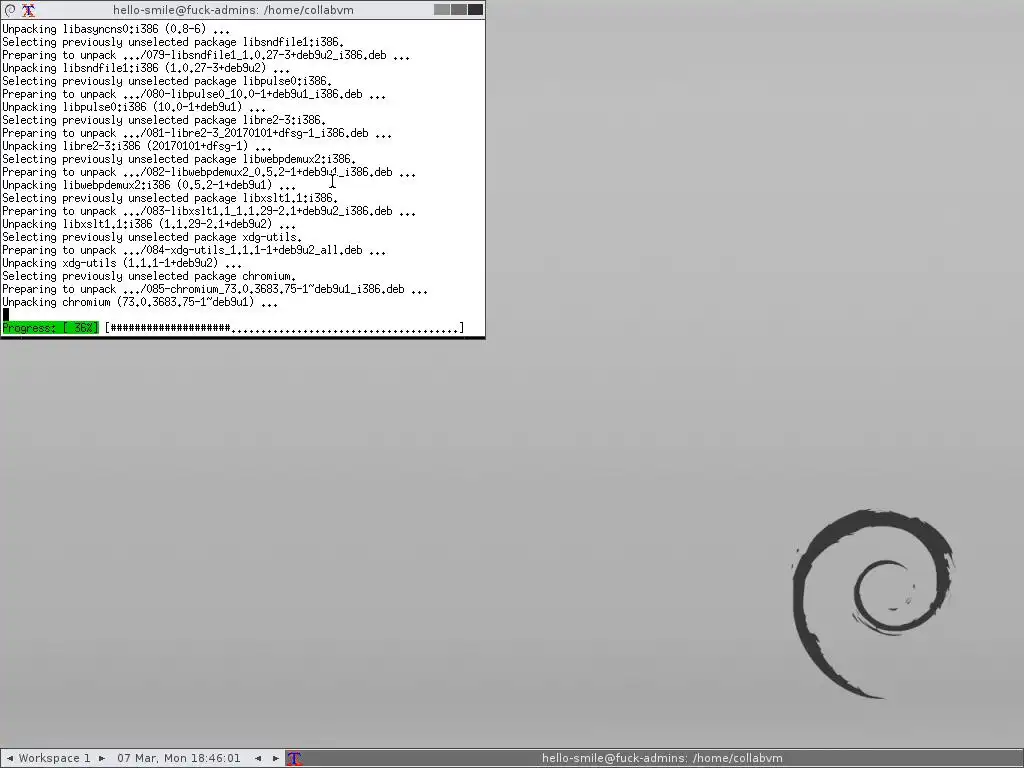Select the hello-smile xterm entry in bottom taskbar
The image size is (1024, 768).
(662, 758)
